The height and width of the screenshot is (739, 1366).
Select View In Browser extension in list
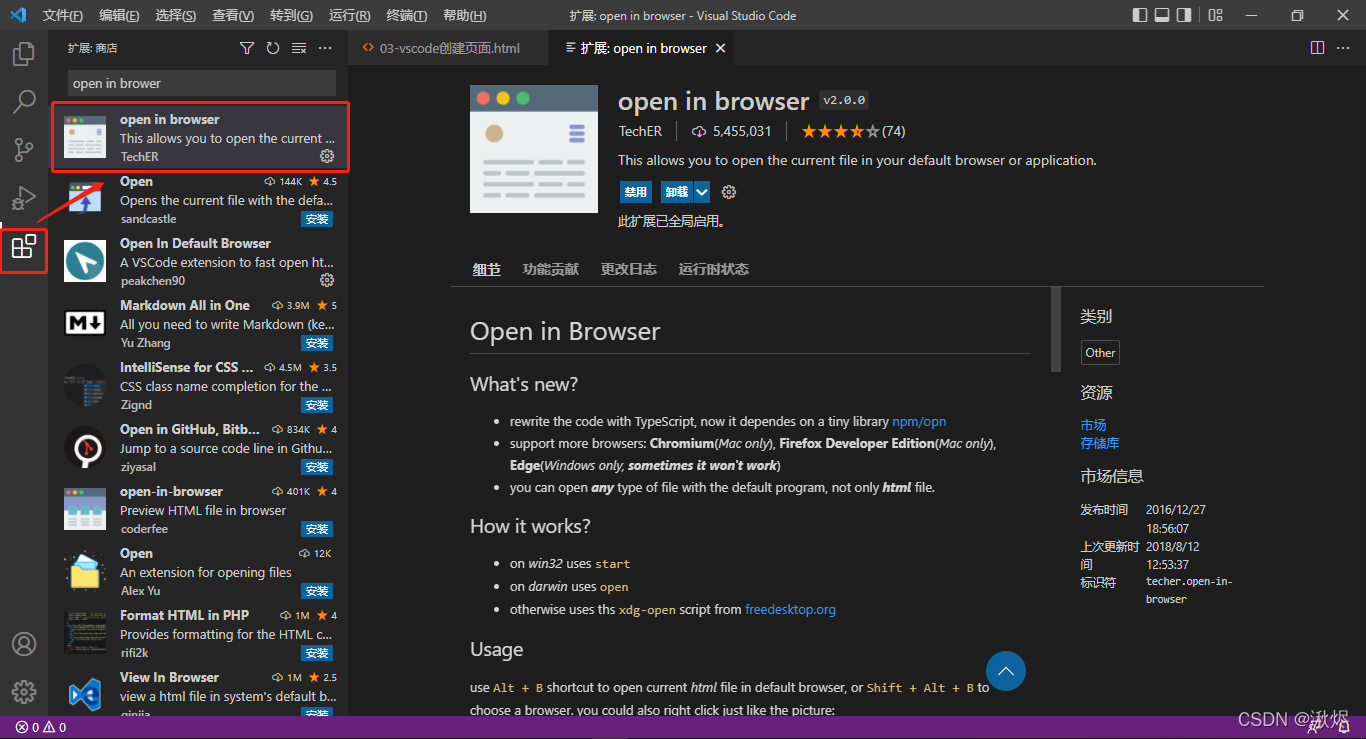click(199, 692)
